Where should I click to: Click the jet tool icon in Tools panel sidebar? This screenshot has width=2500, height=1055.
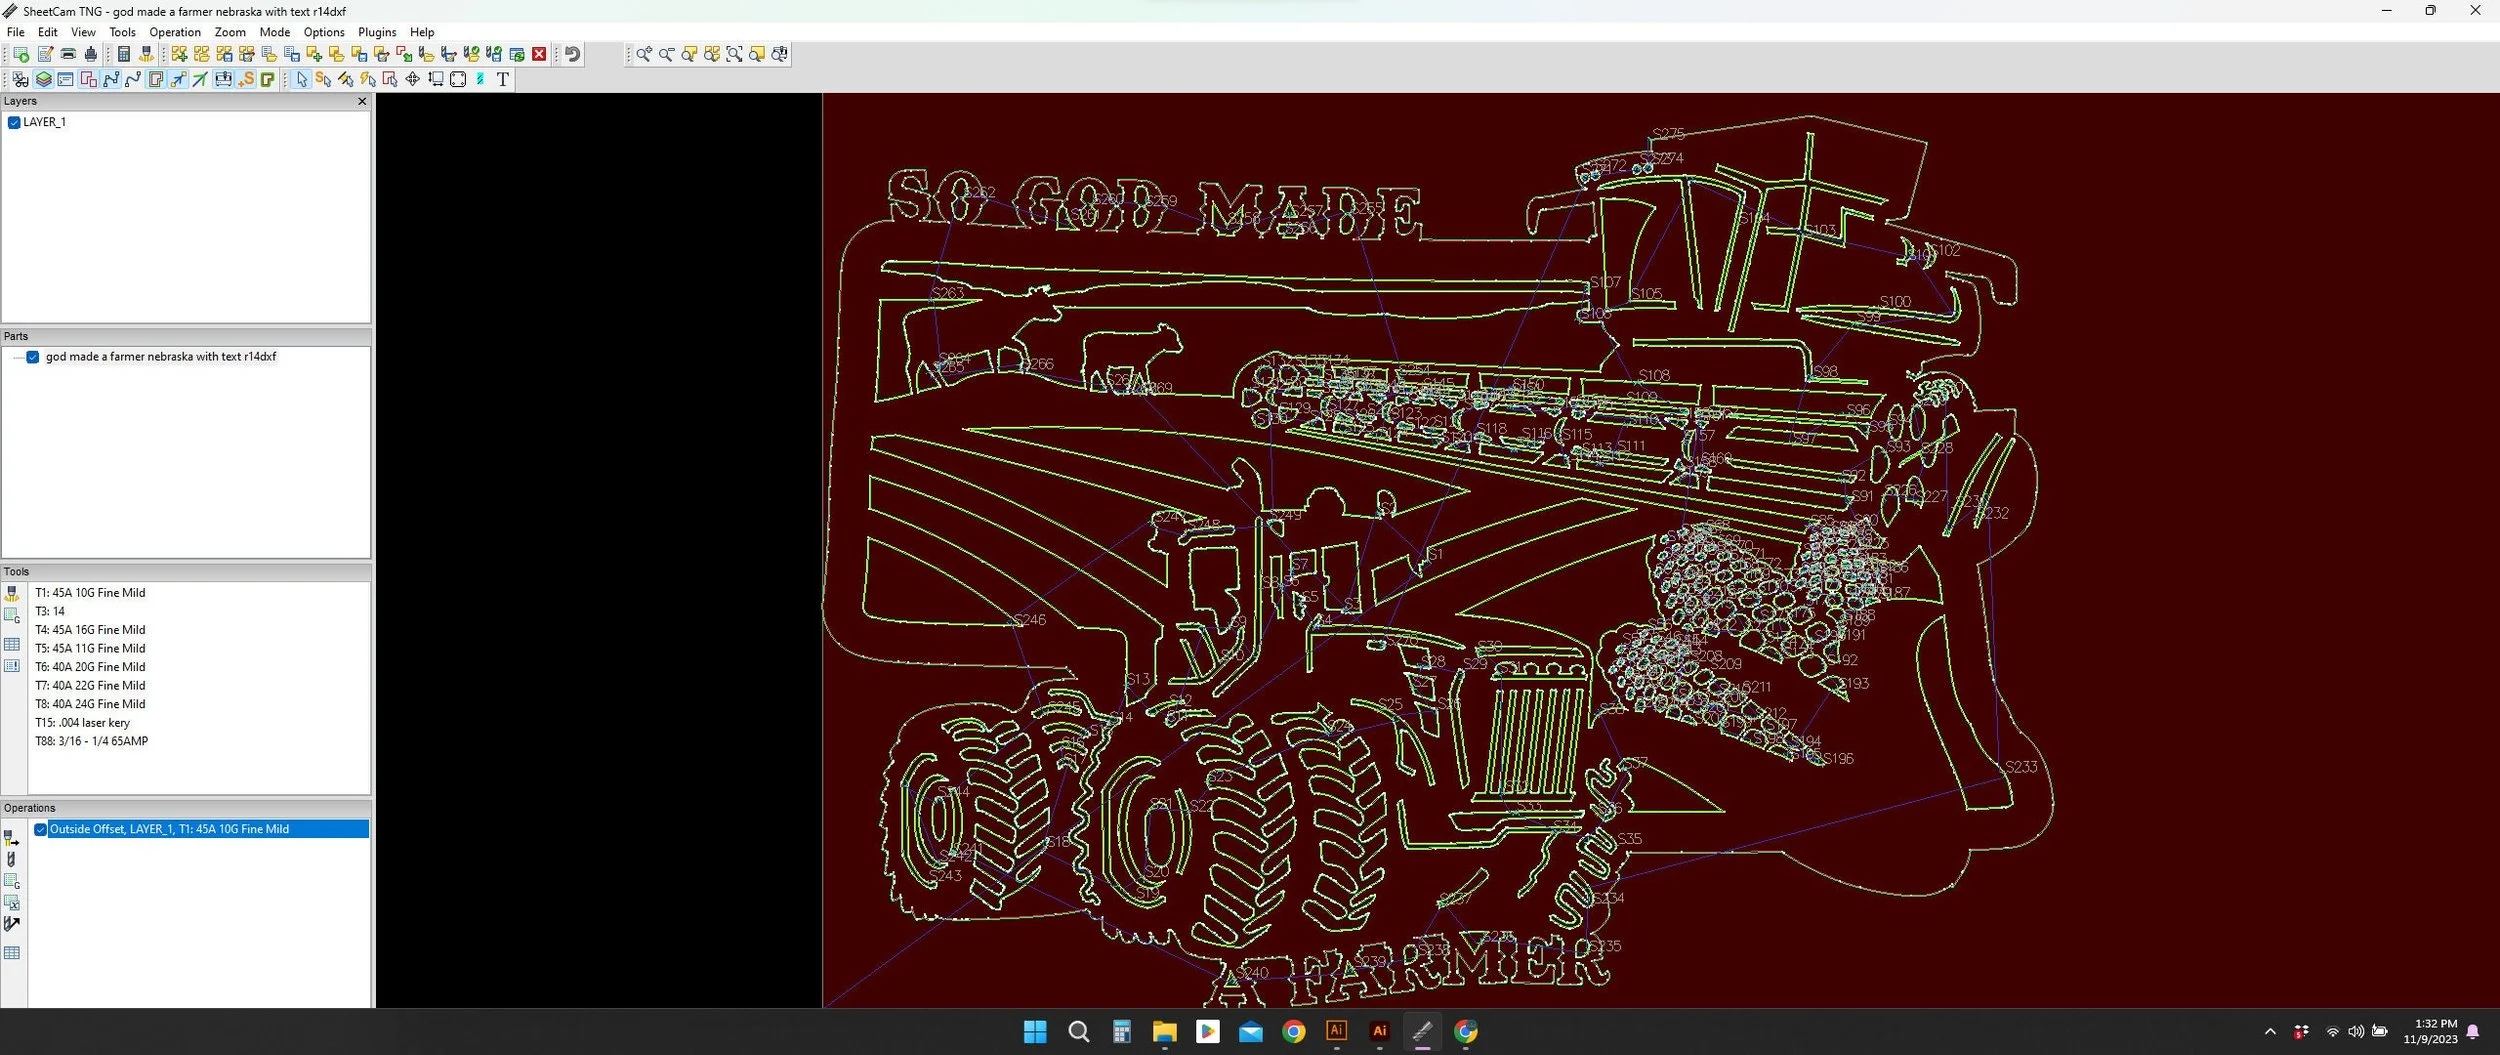pyautogui.click(x=12, y=594)
